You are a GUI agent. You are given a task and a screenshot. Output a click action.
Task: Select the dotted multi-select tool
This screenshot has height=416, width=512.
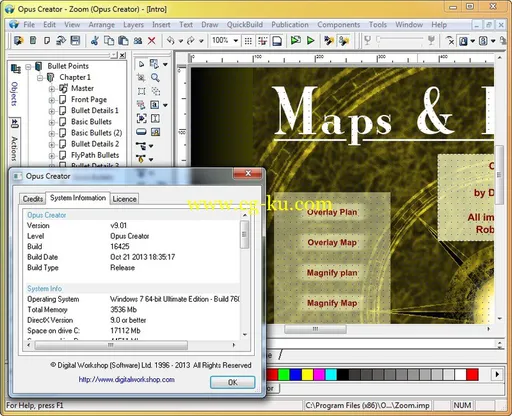(155, 91)
